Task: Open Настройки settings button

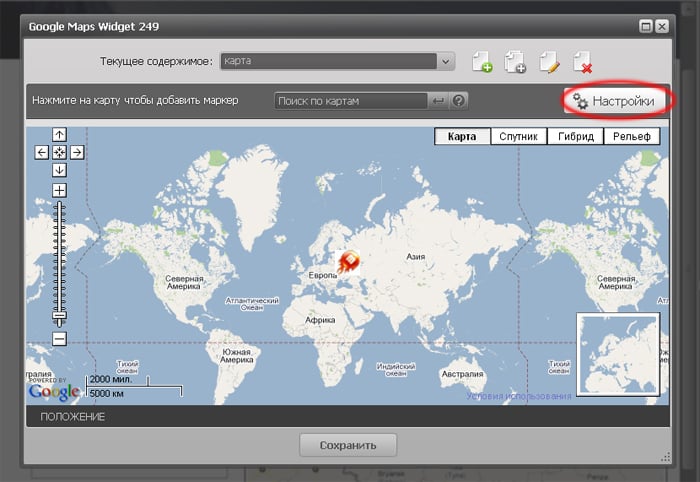Action: coord(614,101)
